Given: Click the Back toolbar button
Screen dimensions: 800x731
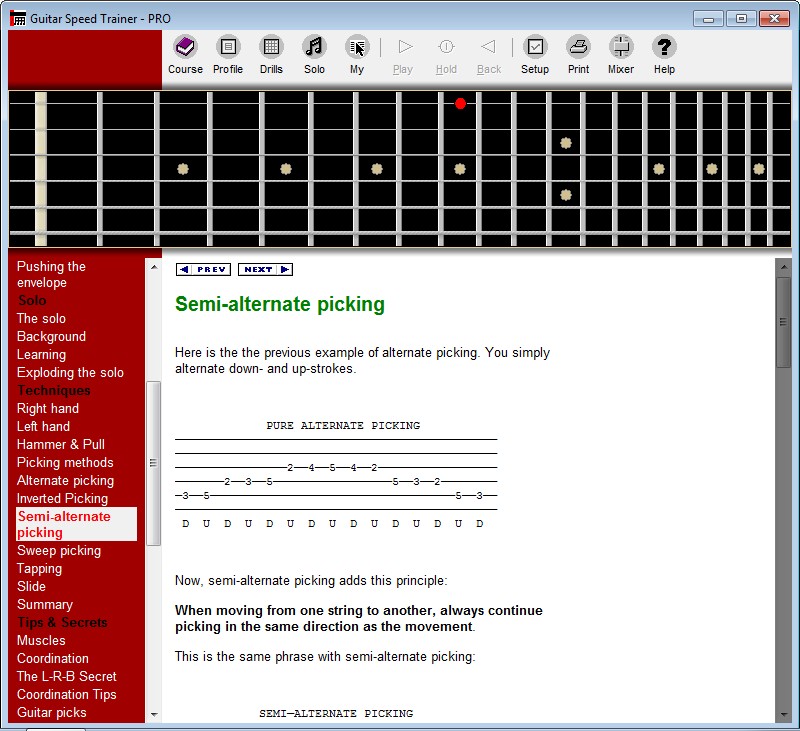Looking at the screenshot, I should coord(489,47).
